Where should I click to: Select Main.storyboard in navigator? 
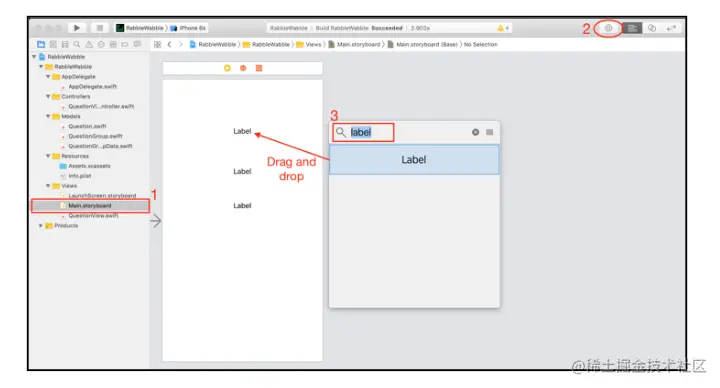coord(90,206)
